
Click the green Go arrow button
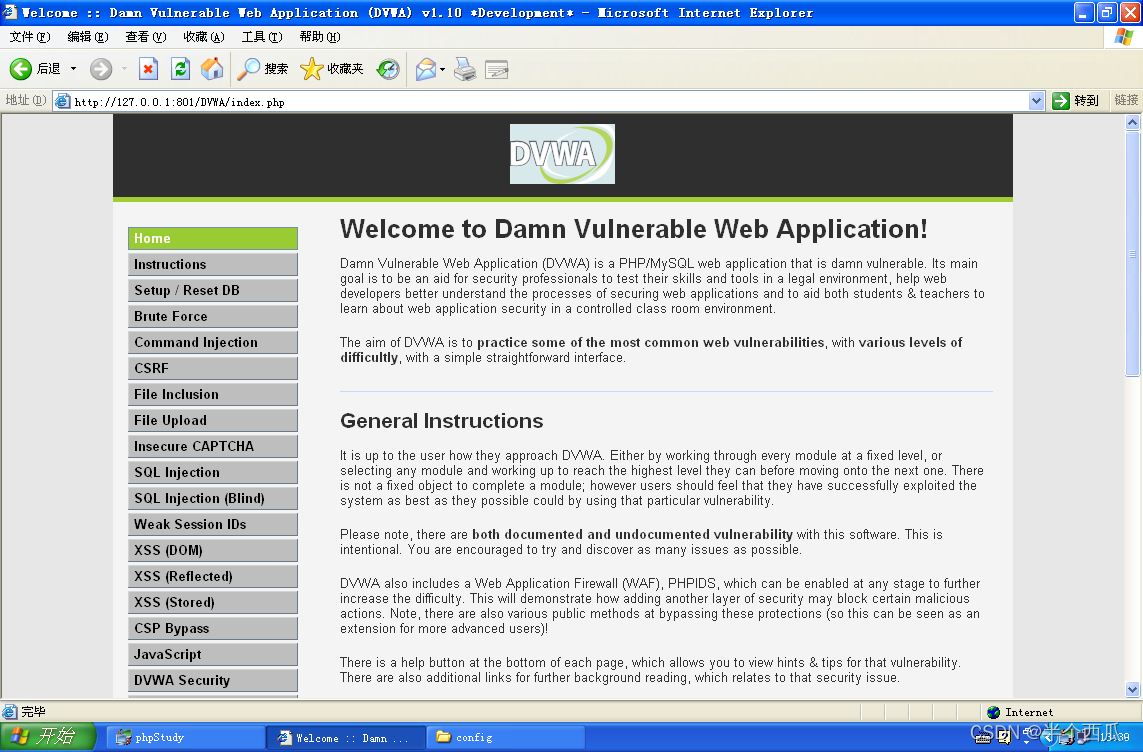[1061, 101]
